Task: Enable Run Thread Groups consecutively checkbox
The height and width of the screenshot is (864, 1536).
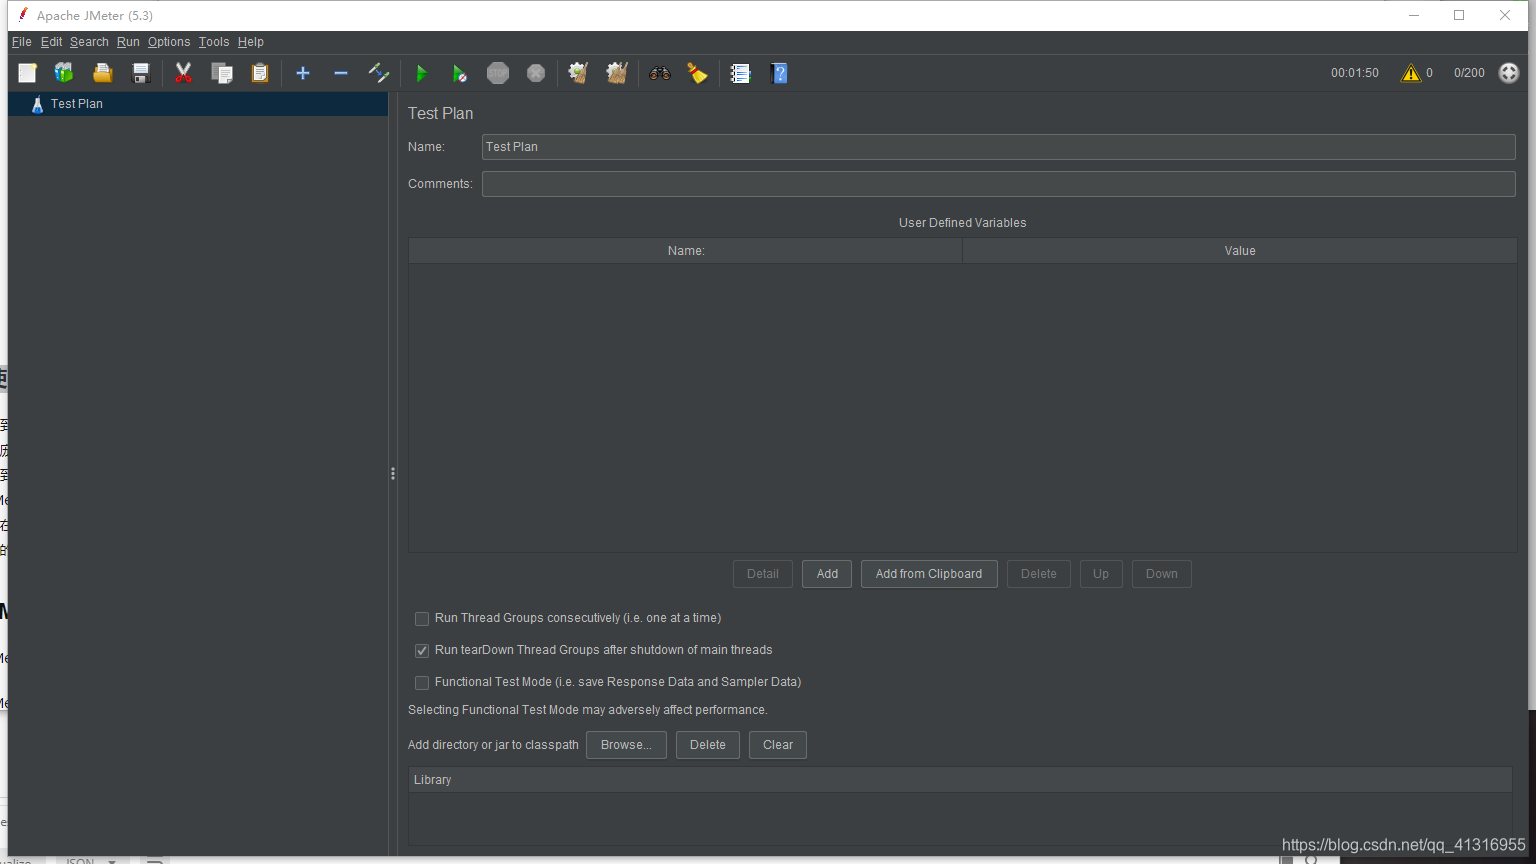Action: pyautogui.click(x=422, y=619)
